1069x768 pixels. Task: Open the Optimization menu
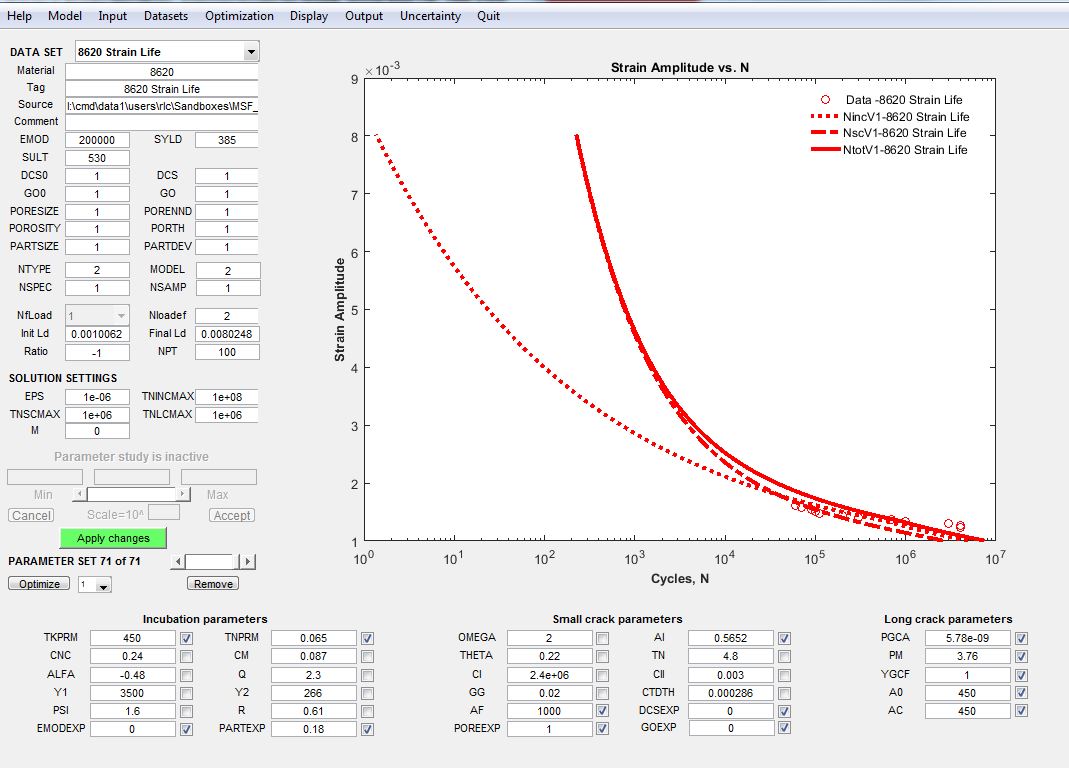coord(239,16)
